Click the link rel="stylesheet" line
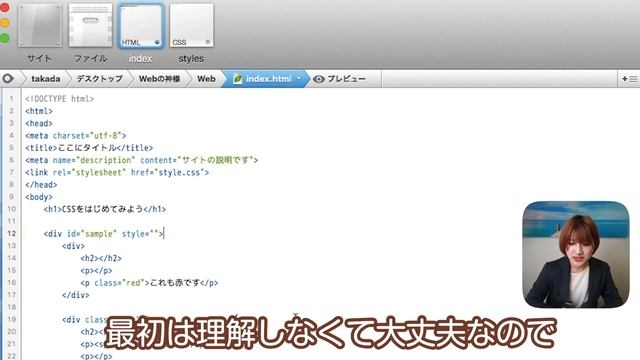Viewport: 640px width, 360px height. coord(117,172)
